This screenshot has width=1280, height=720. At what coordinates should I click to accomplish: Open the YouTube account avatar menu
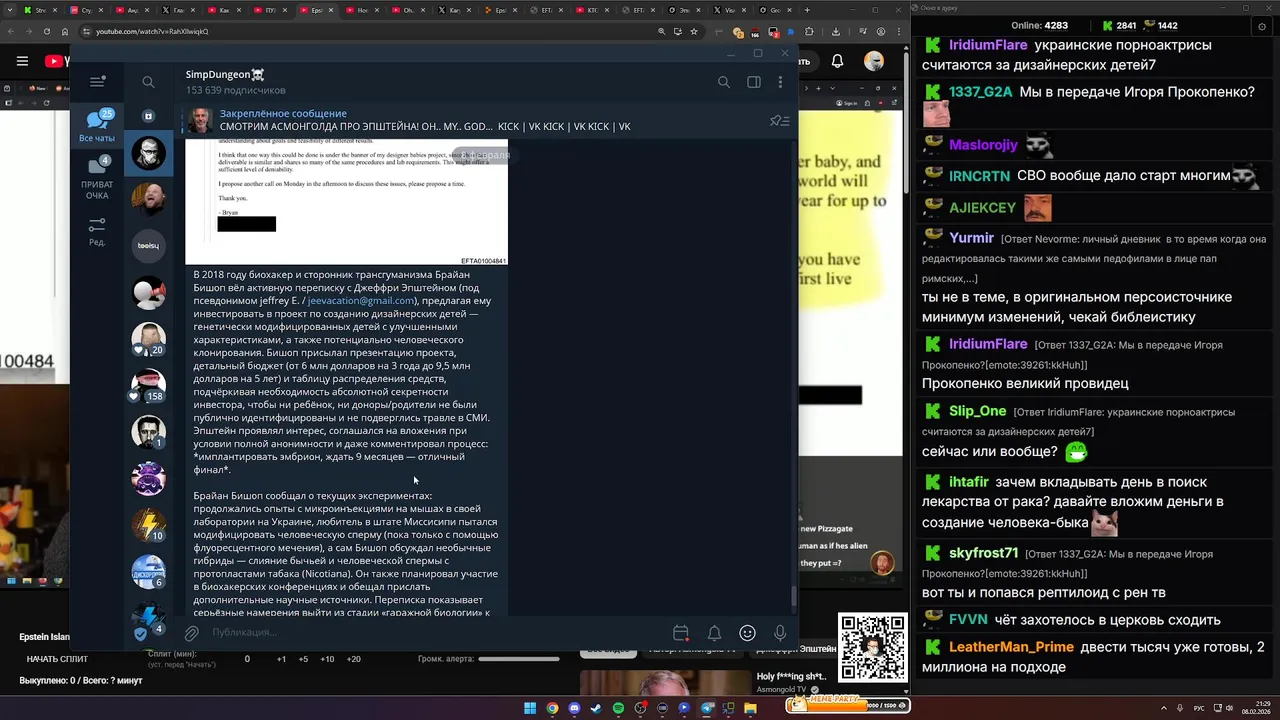tap(874, 61)
